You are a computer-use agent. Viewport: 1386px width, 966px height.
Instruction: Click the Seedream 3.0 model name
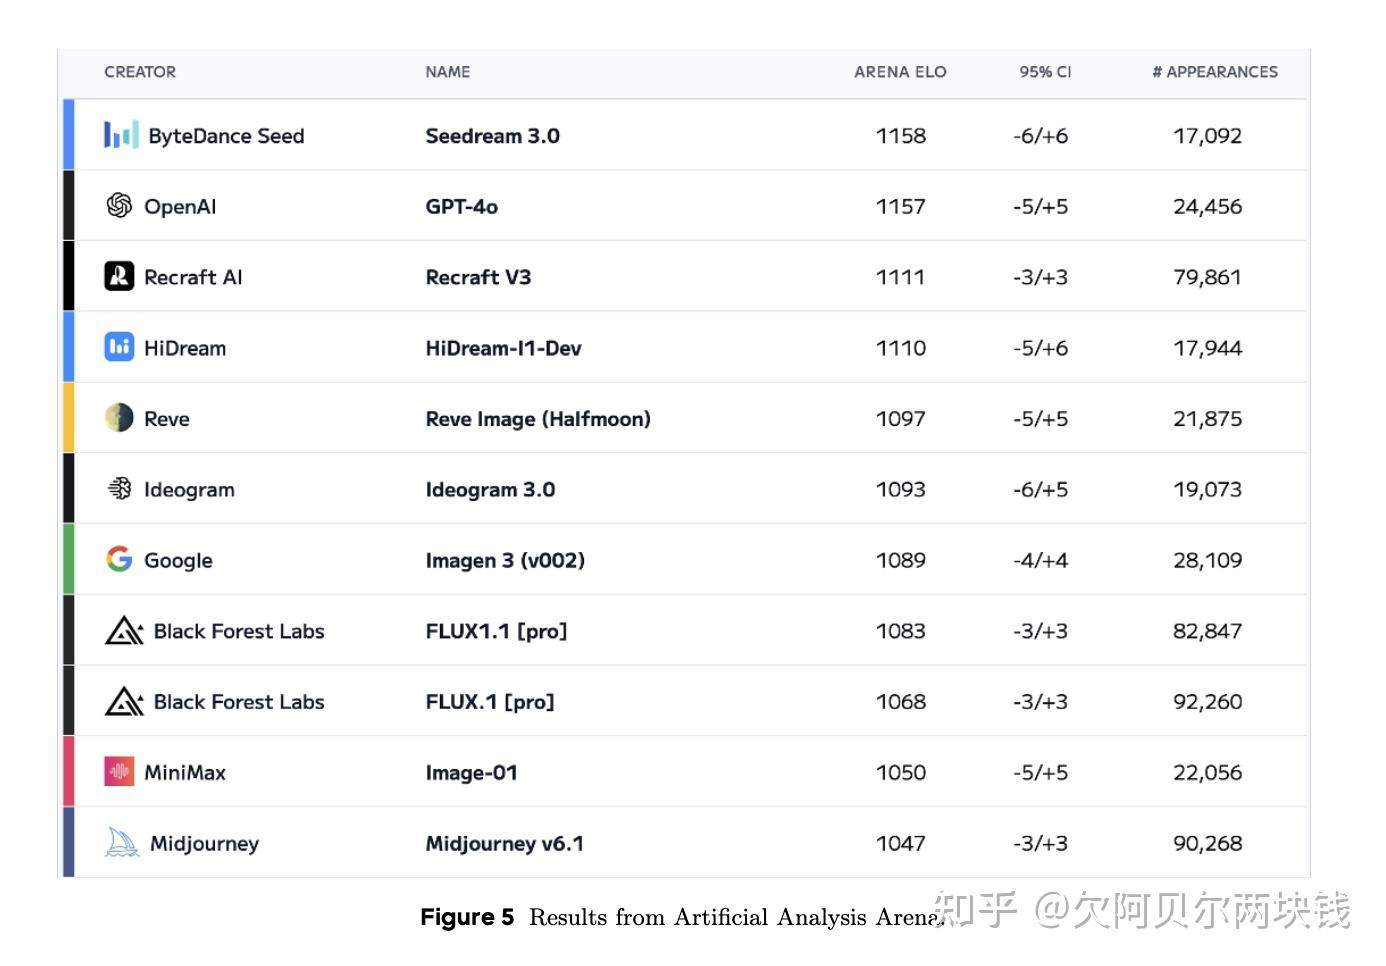492,136
